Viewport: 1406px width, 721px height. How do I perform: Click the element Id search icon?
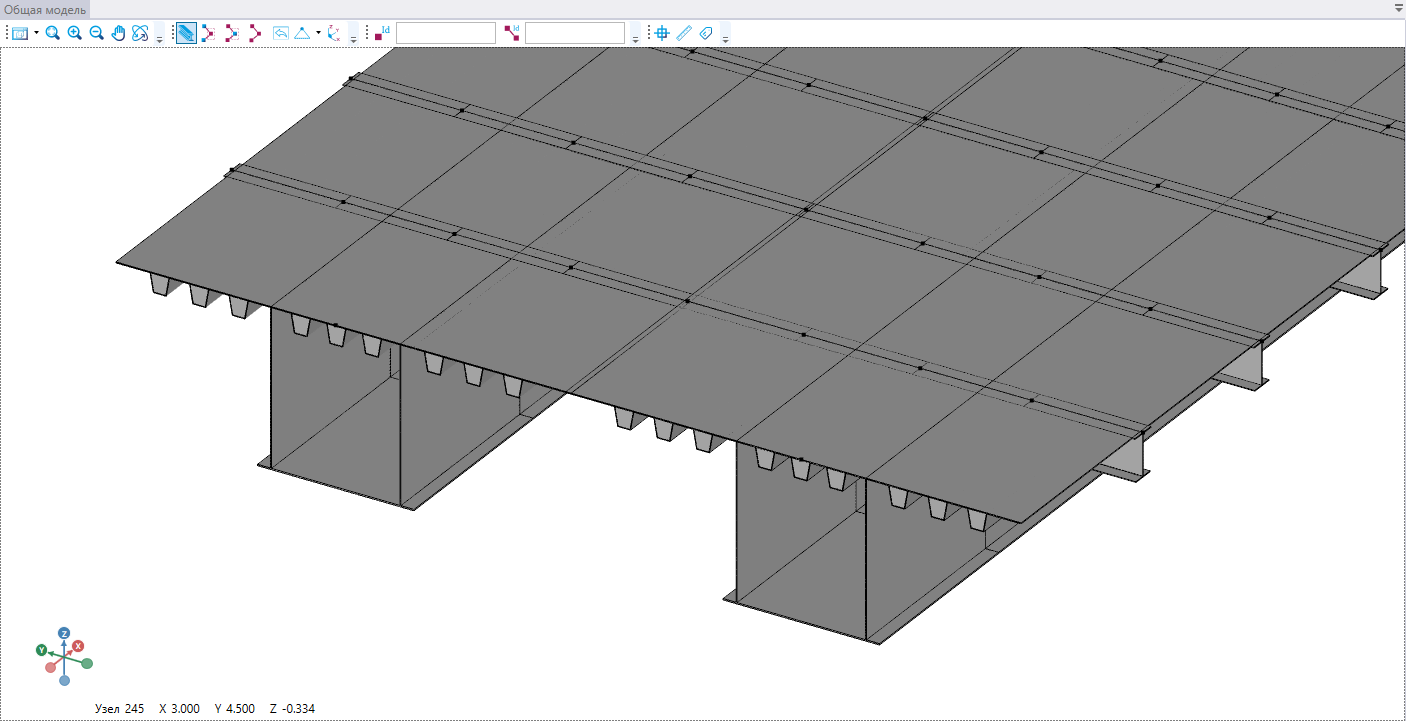pos(513,33)
